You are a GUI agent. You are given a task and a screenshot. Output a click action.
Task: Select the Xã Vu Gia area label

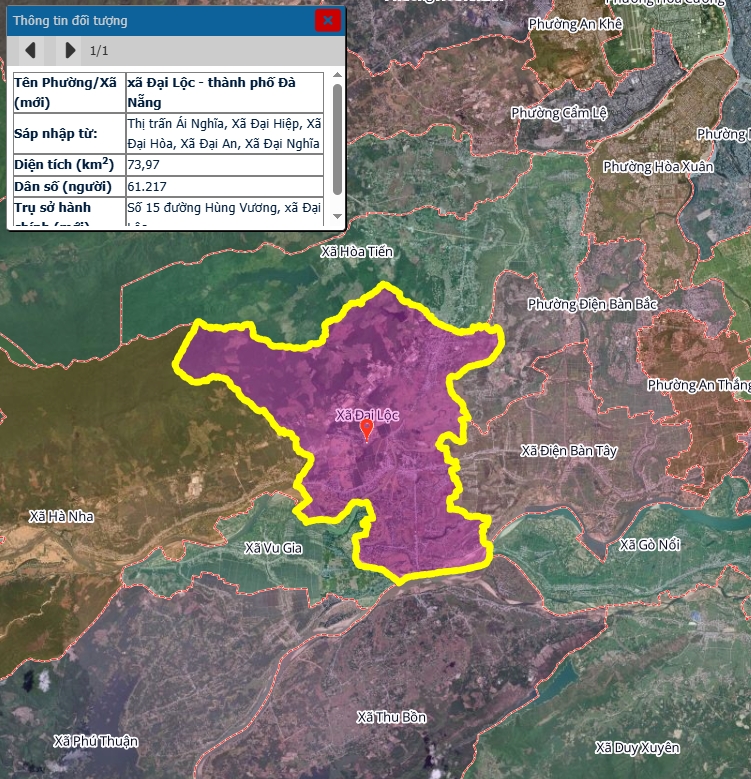coord(273,547)
